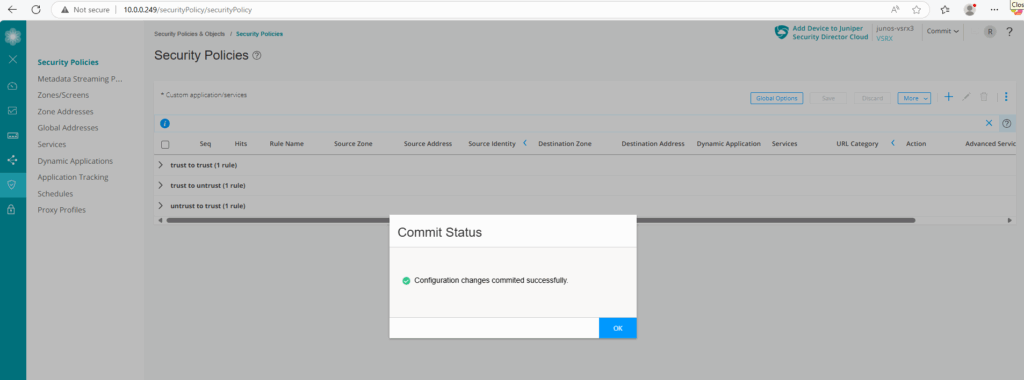1024x380 pixels.
Task: Open the device administration icon in the sidebar
Action: [12, 135]
